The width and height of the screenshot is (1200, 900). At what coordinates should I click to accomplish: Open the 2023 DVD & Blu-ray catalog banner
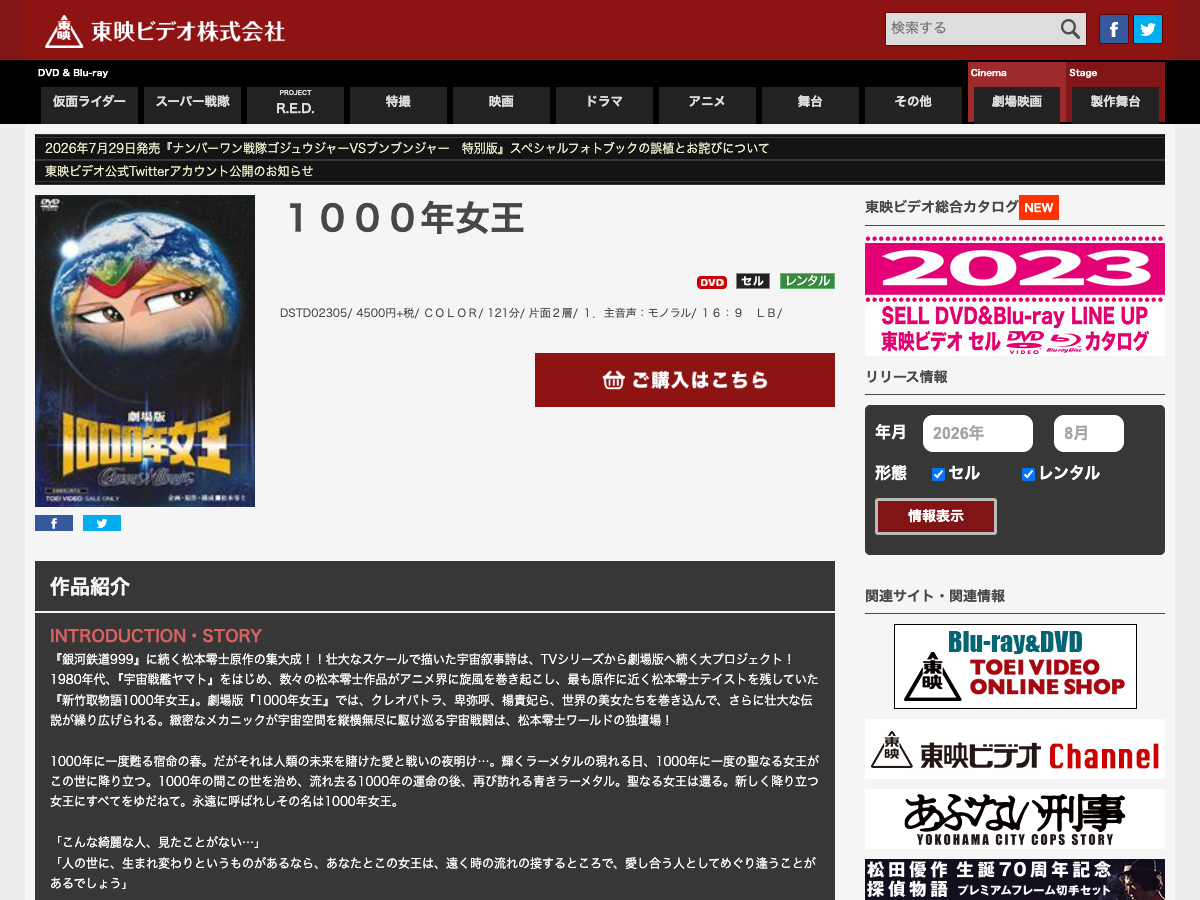pos(1015,296)
